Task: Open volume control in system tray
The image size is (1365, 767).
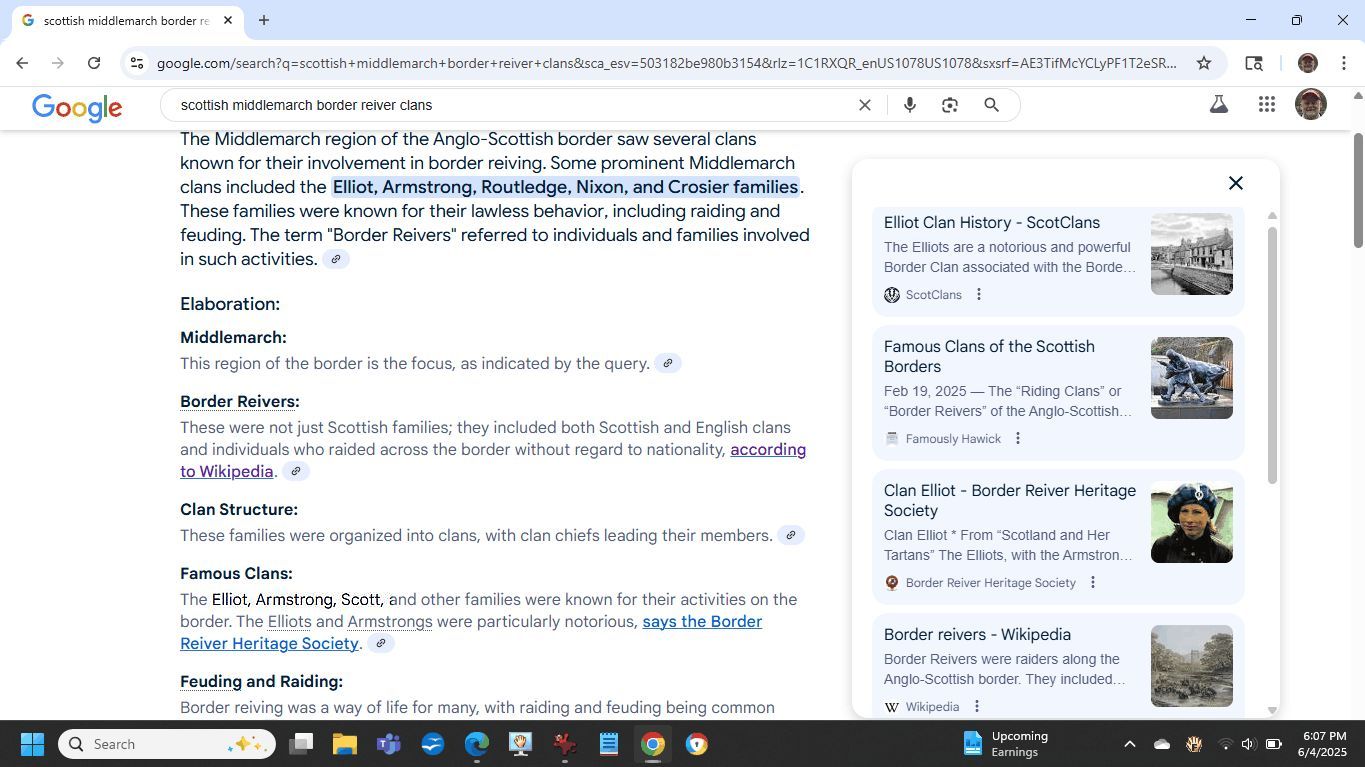Action: tap(1248, 744)
